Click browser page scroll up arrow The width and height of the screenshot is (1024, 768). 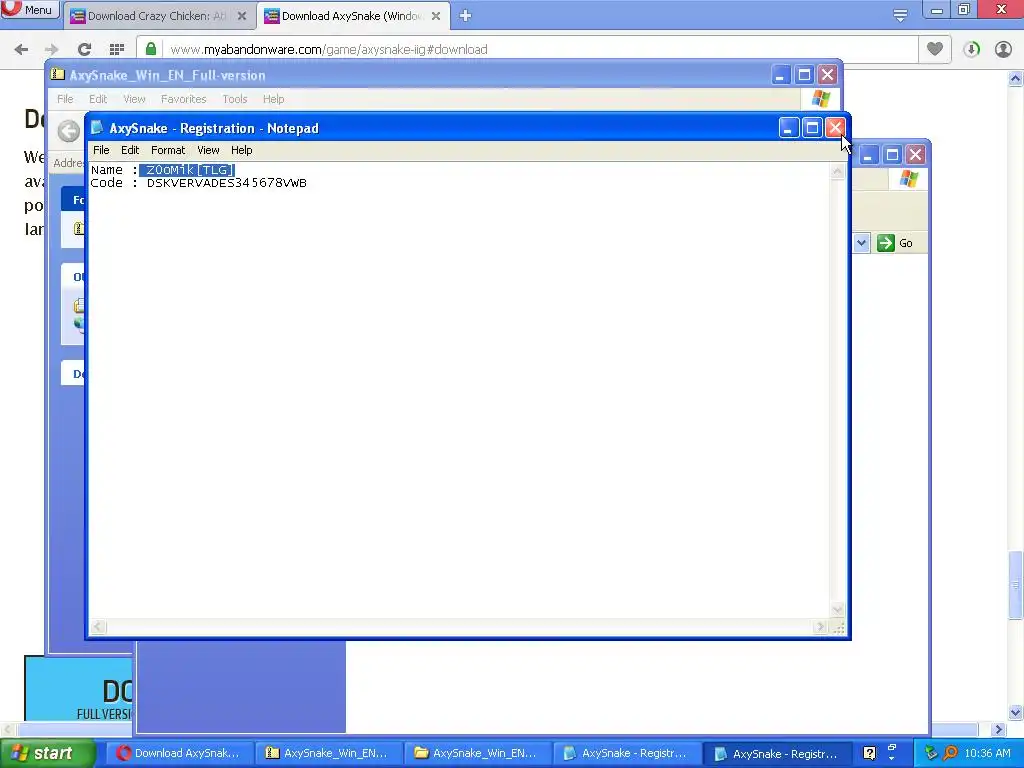pyautogui.click(x=1015, y=78)
